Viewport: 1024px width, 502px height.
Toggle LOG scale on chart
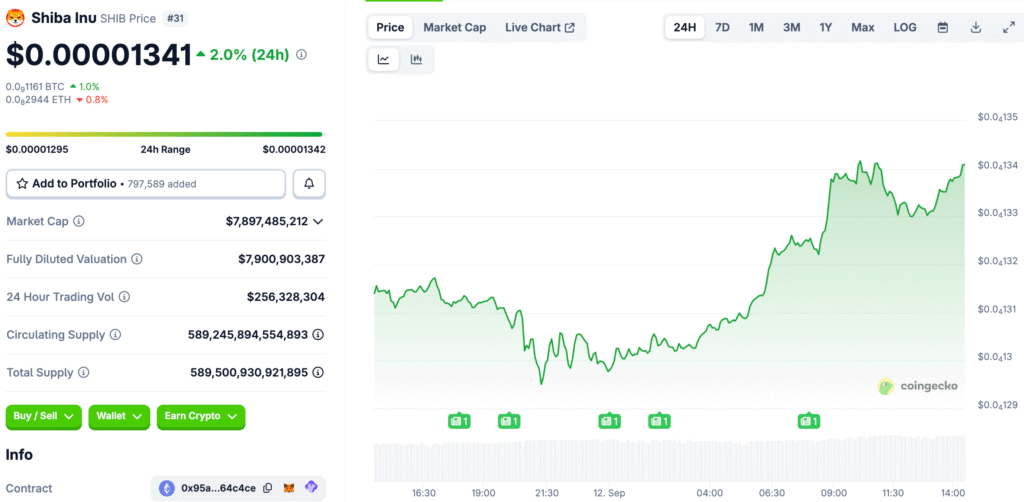point(904,27)
